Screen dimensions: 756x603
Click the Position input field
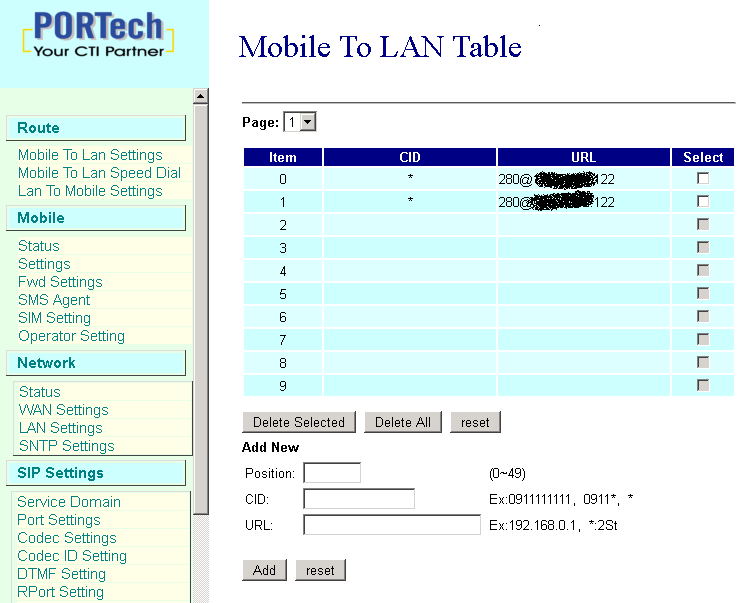tap(331, 473)
